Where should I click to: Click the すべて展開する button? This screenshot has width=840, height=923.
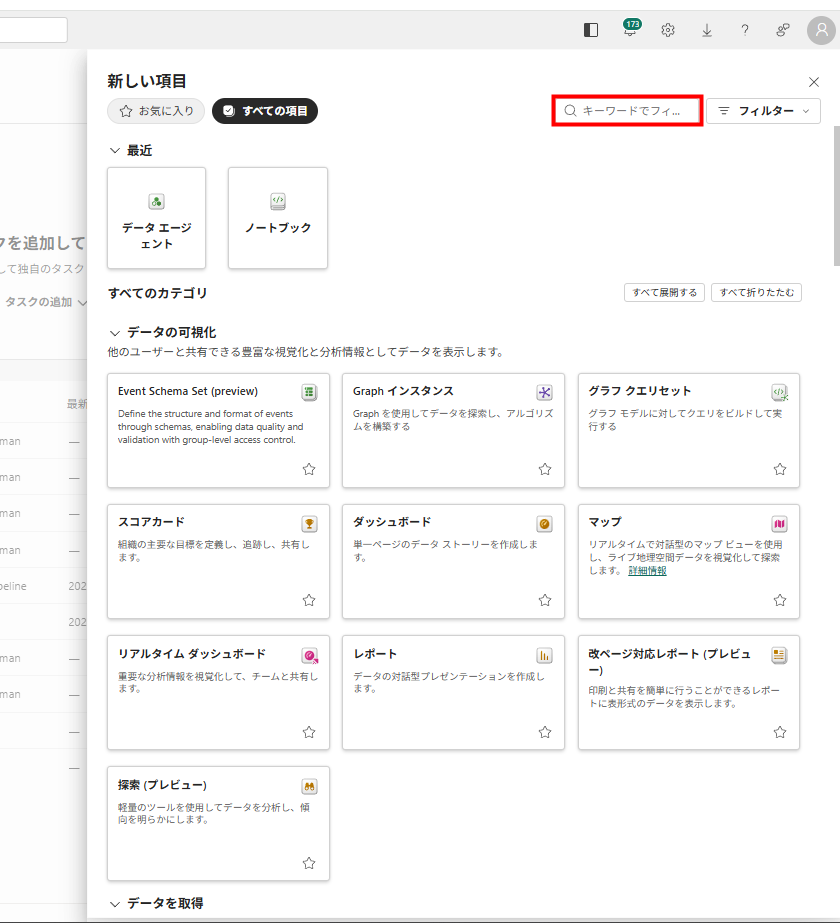(664, 293)
